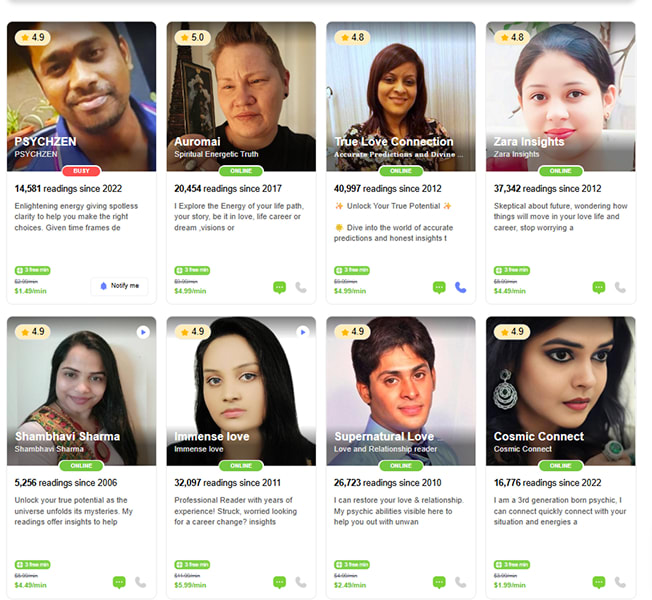Click Supernatural Love name link
Image resolution: width=652 pixels, height=600 pixels.
pyautogui.click(x=384, y=437)
